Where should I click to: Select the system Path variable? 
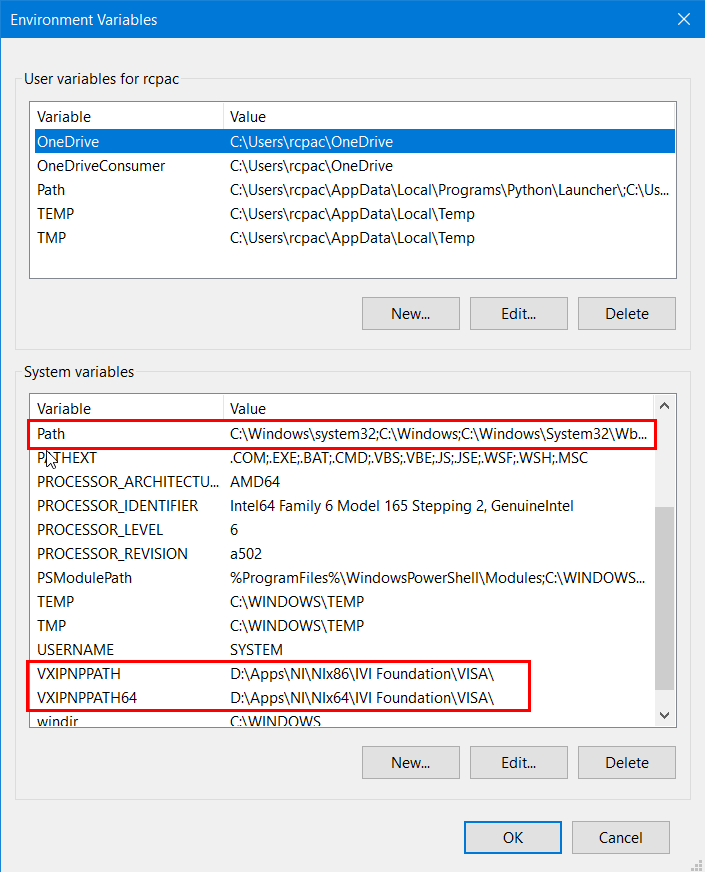[x=342, y=434]
